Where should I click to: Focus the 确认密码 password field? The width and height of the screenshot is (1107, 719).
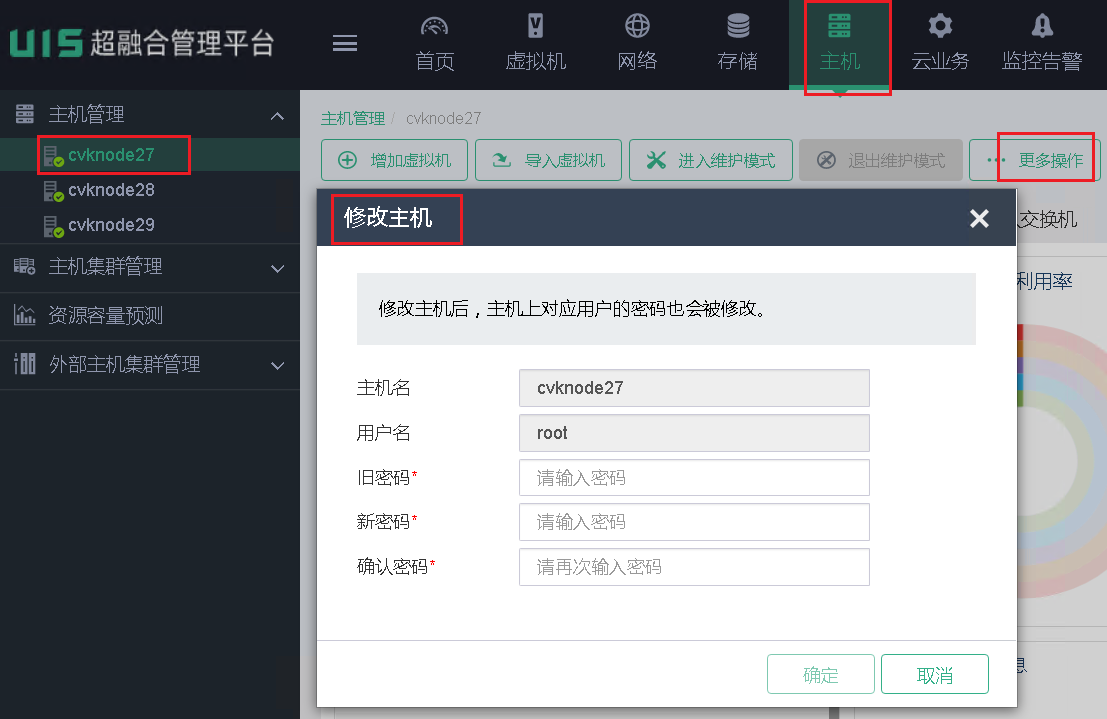pos(694,567)
